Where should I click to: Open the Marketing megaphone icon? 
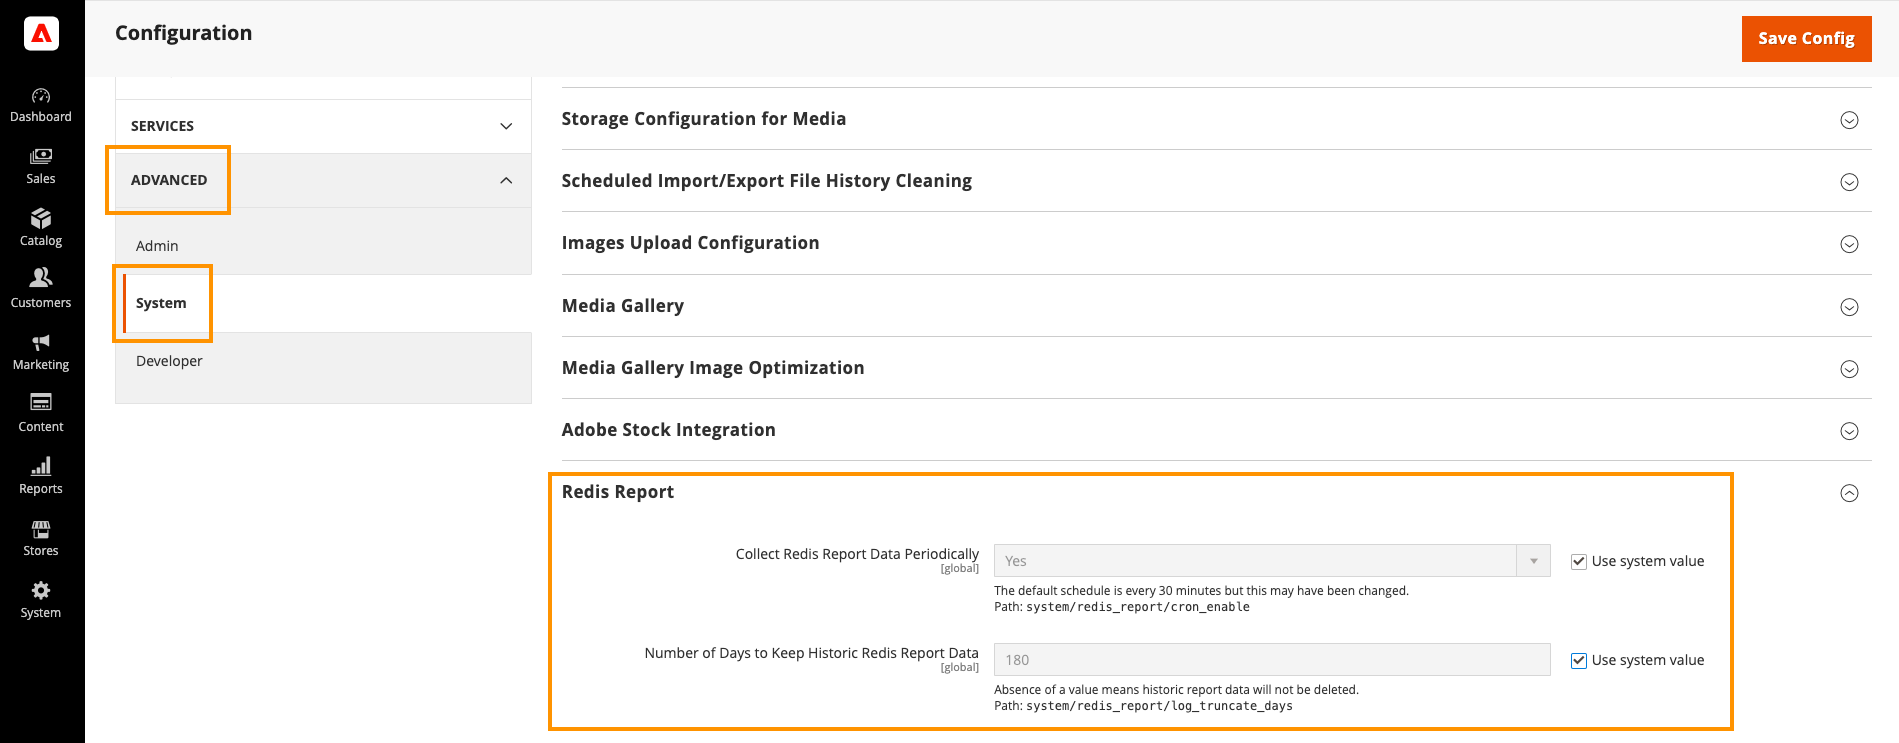(41, 341)
